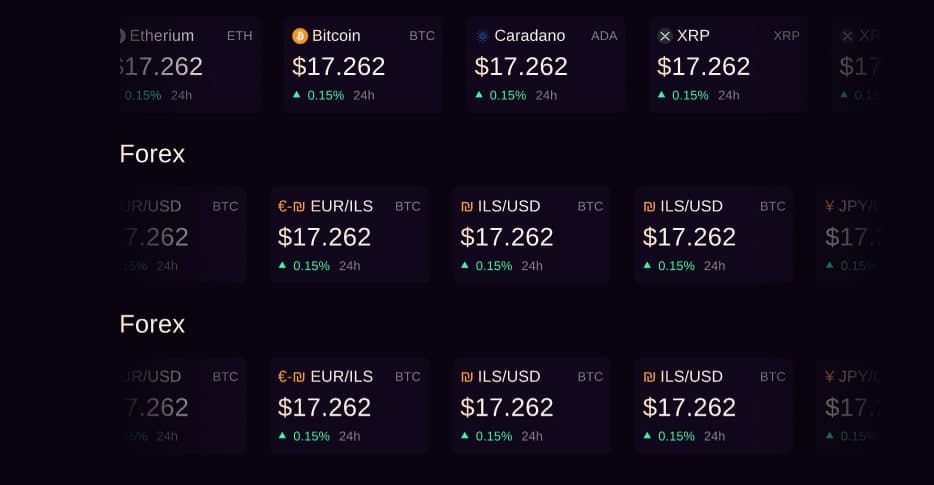Click the €-₪ symbol in the lower Forex row
Image resolution: width=934 pixels, height=485 pixels.
click(x=291, y=377)
